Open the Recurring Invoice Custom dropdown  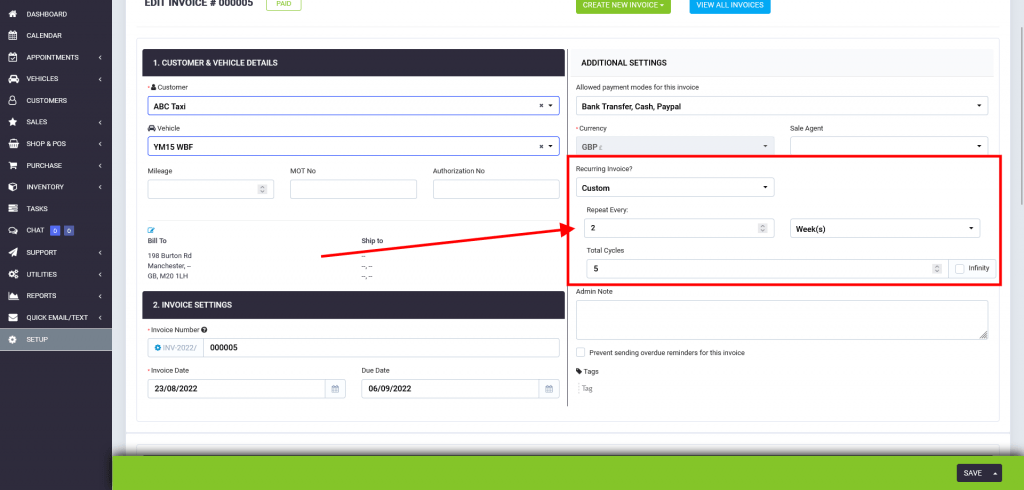tap(675, 188)
